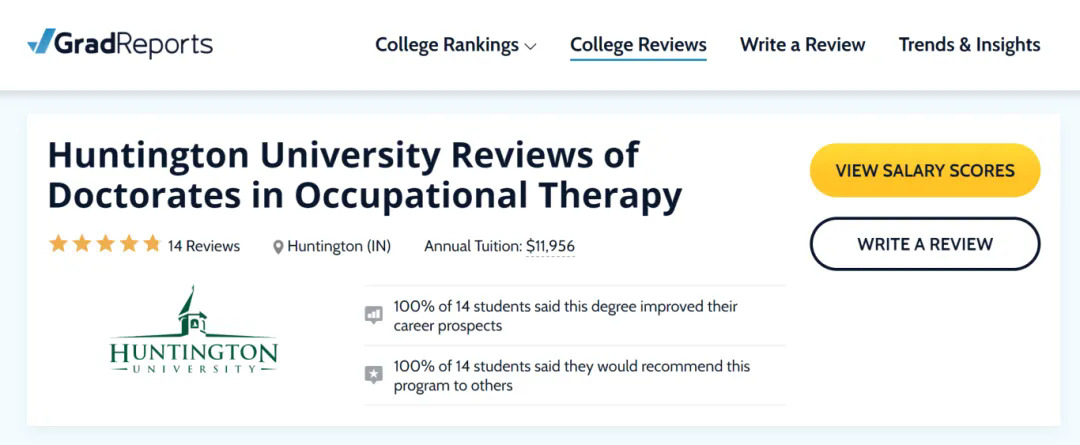This screenshot has height=445, width=1080.
Task: Click the recommend program star icon
Action: coord(374,375)
